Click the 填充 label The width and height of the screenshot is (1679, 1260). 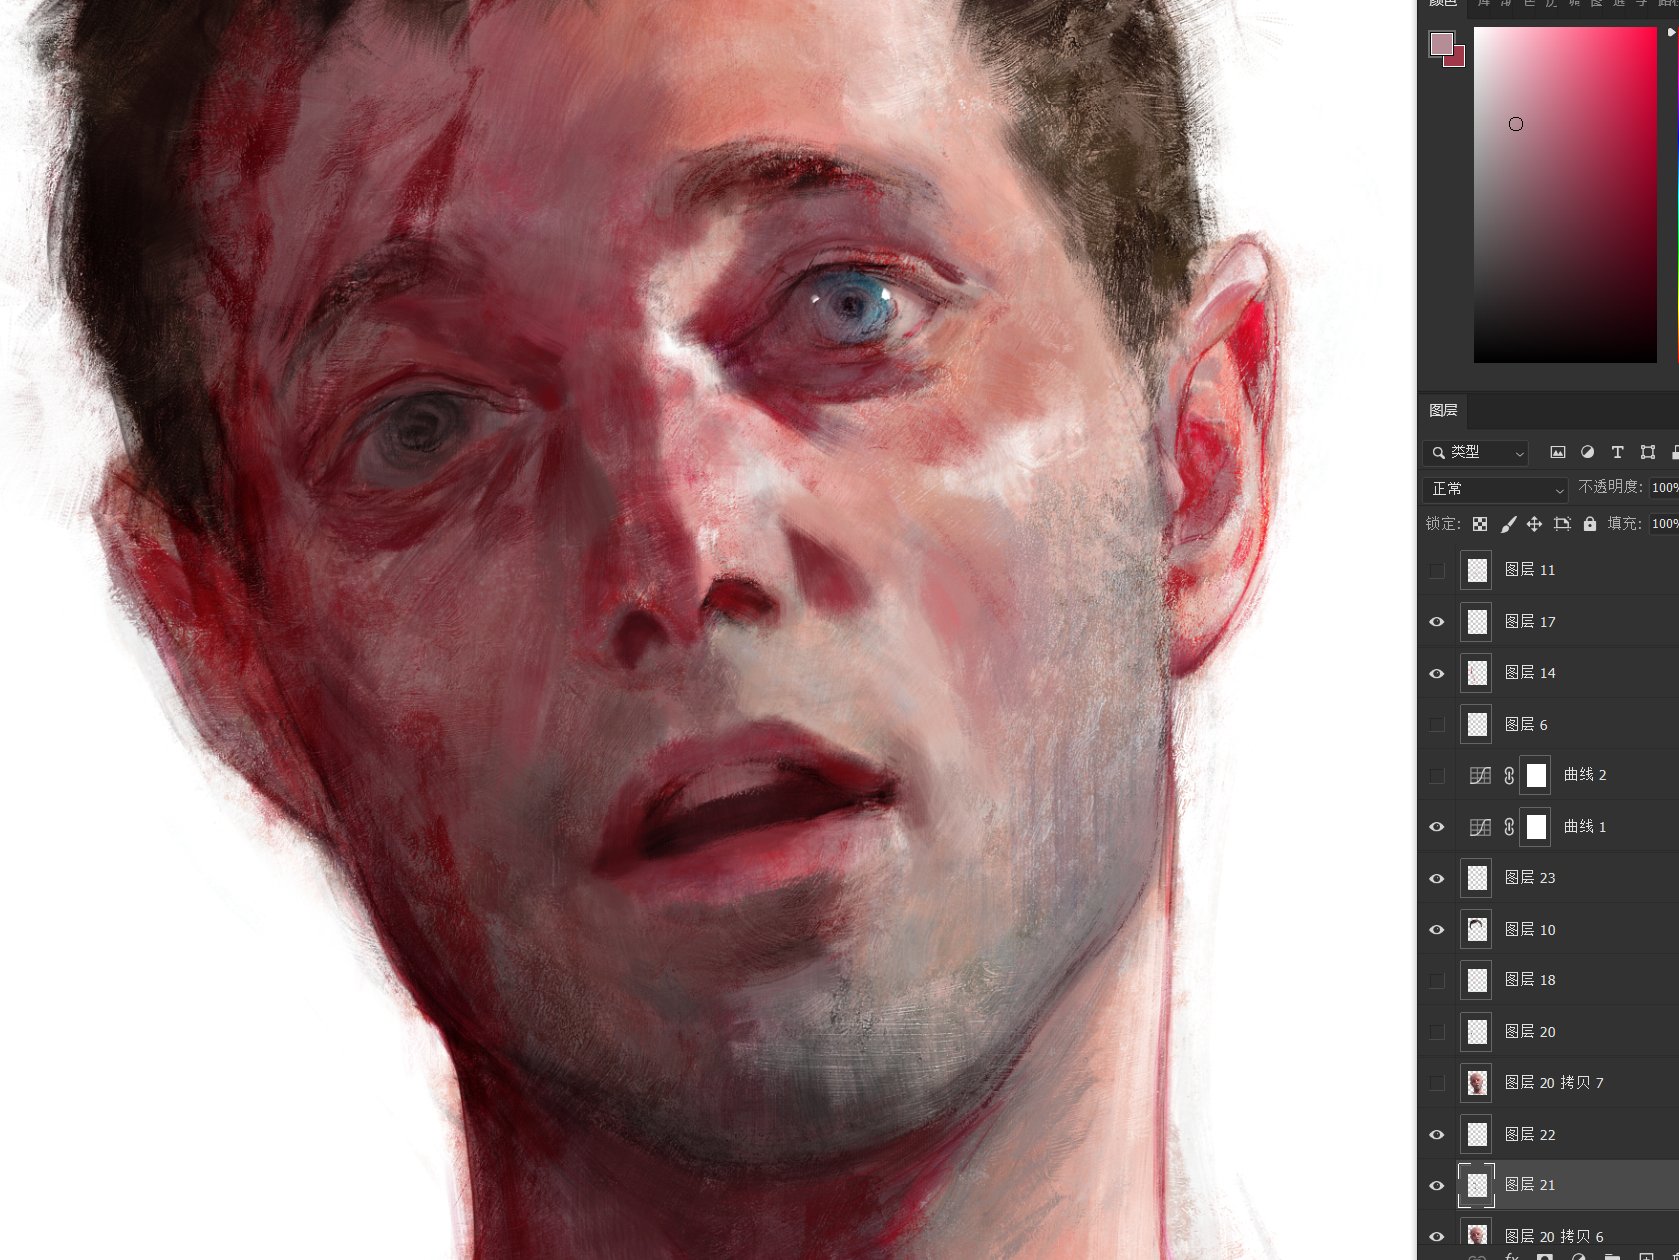click(1624, 524)
